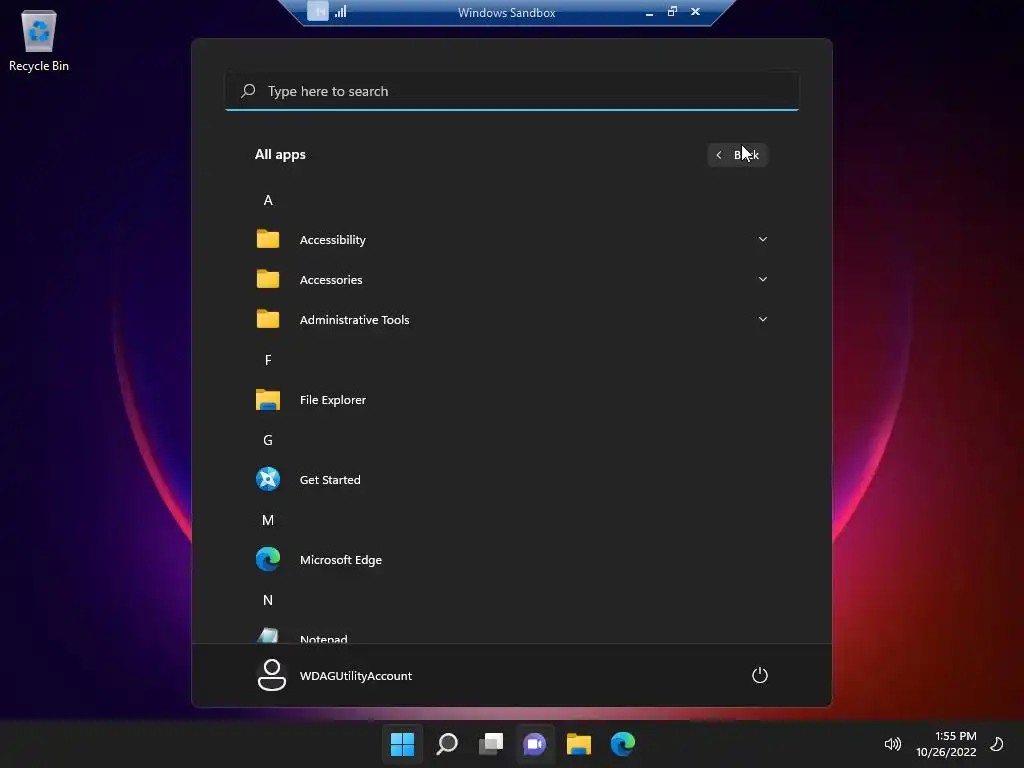
Task: Click the Sandbox connection signal bars icon
Action: (341, 12)
